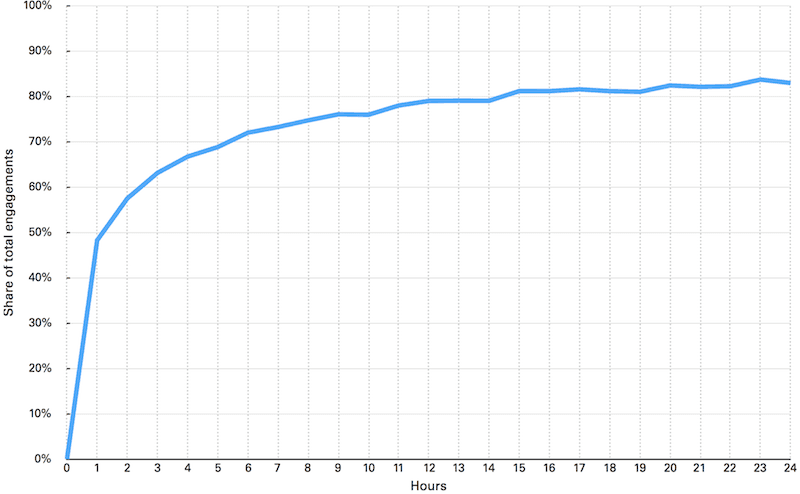This screenshot has width=800, height=494.
Task: Click the line's data point at hour 6
Action: coord(248,132)
